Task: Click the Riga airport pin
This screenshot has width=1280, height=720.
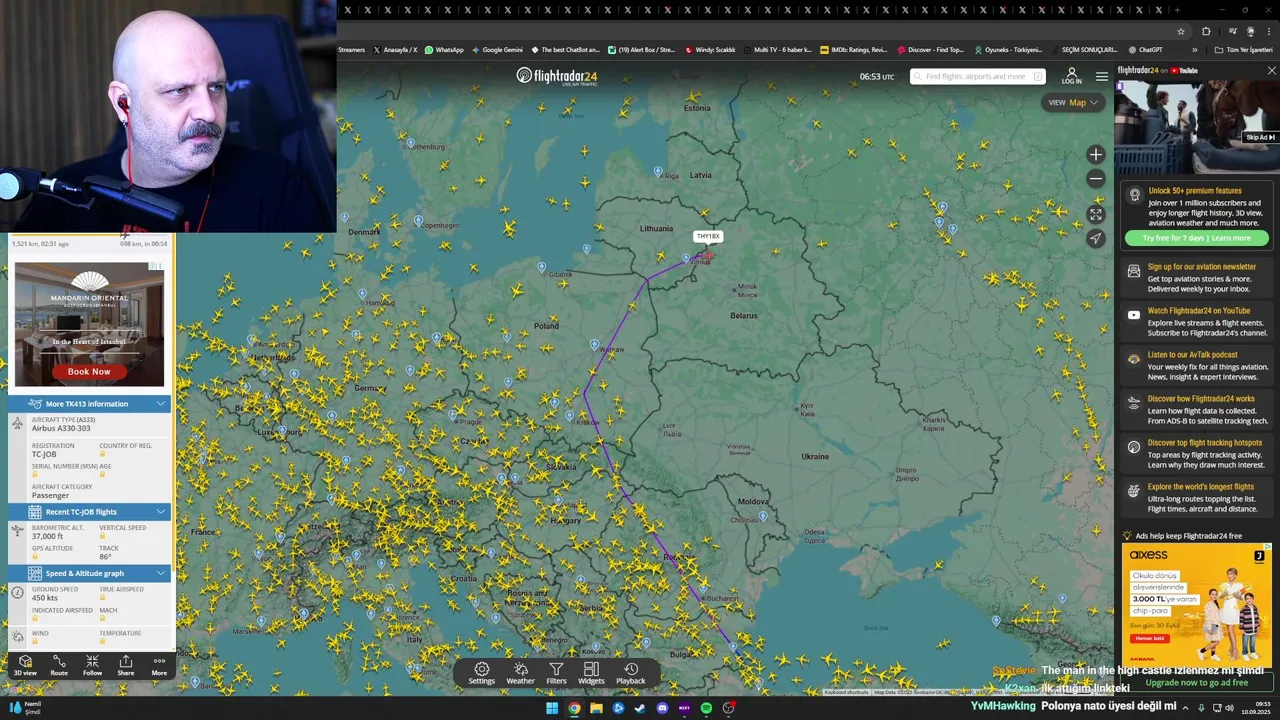Action: coord(658,172)
